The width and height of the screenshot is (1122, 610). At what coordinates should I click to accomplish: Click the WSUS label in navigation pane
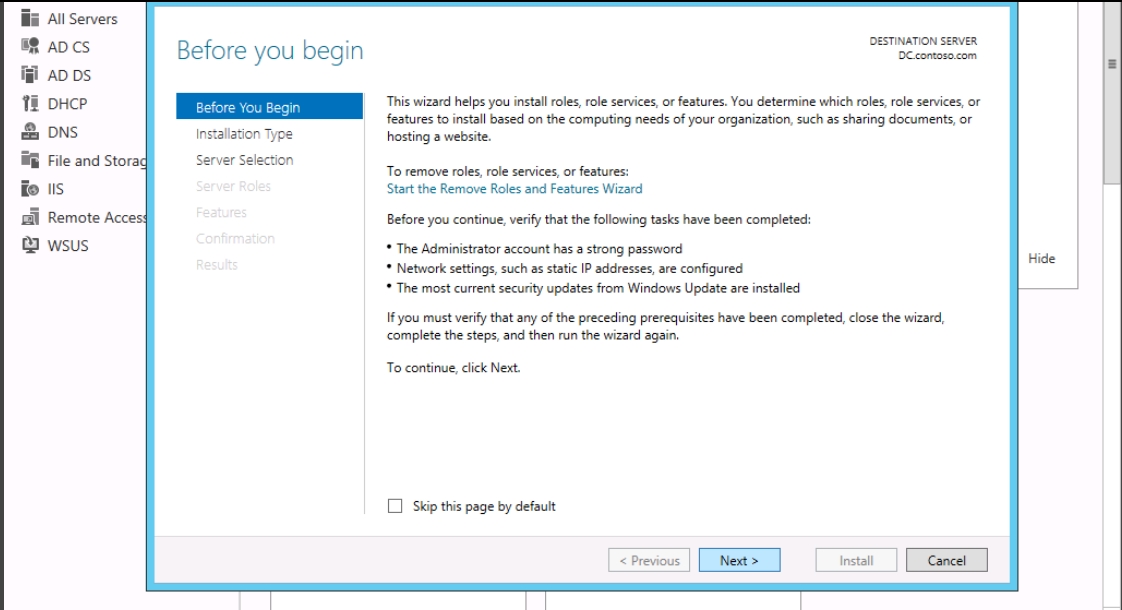[x=68, y=245]
